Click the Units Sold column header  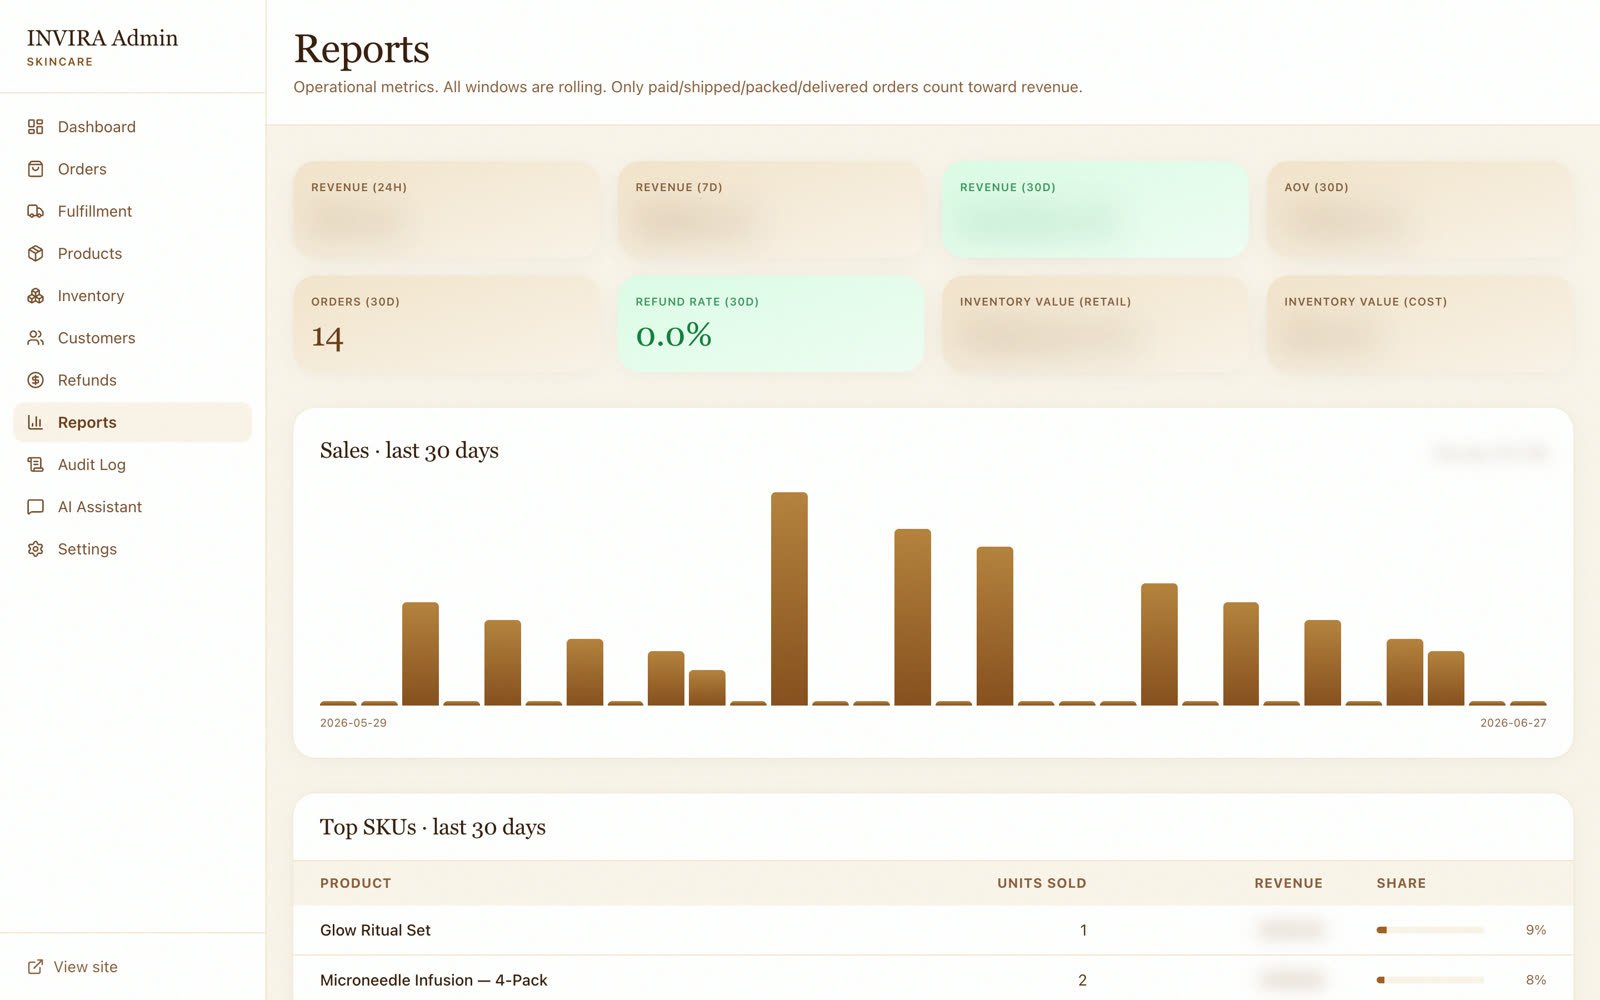(1041, 883)
